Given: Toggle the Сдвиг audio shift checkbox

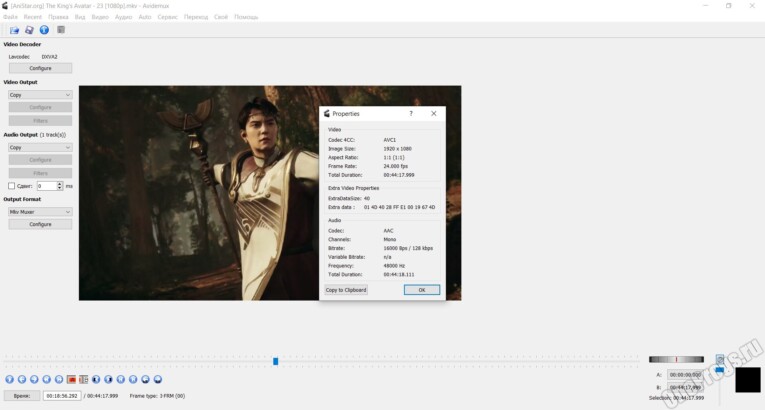Looking at the screenshot, I should (11, 186).
